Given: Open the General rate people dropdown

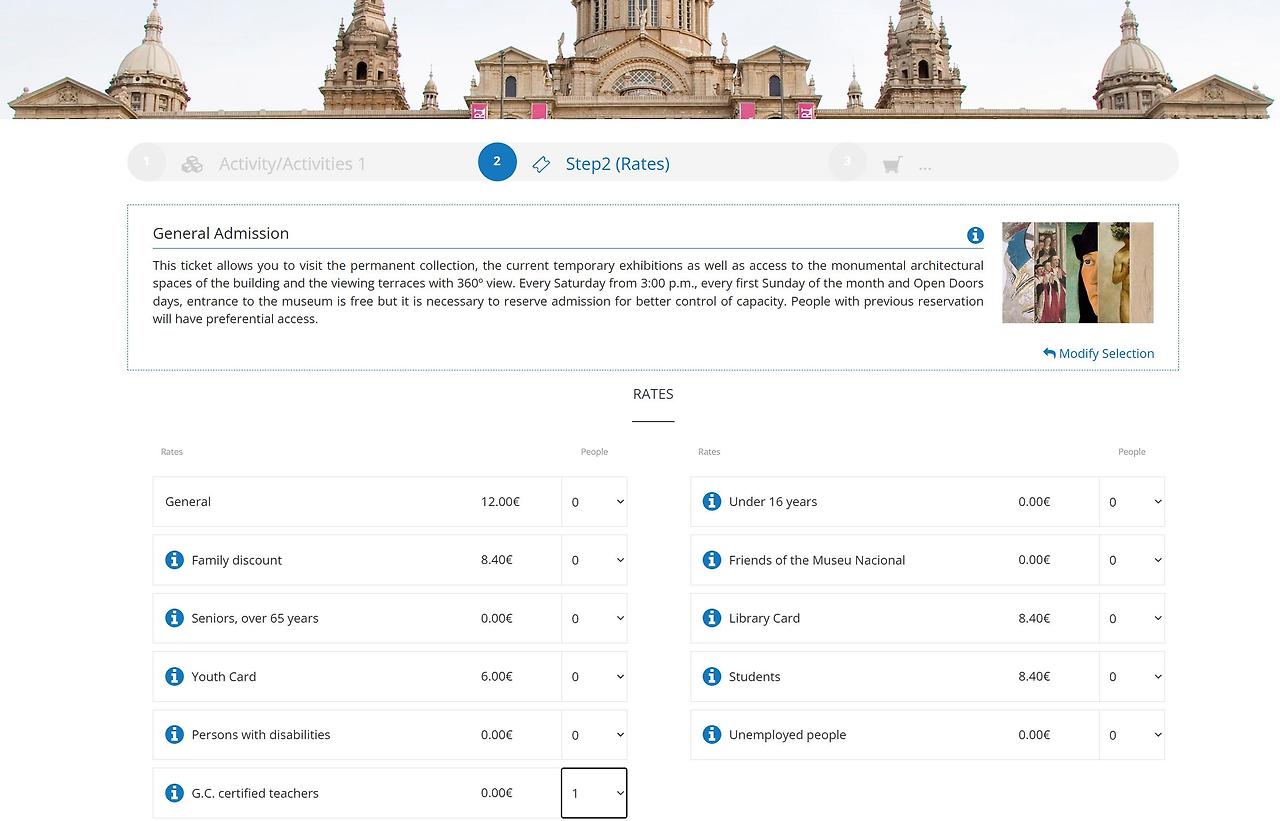Looking at the screenshot, I should [594, 502].
